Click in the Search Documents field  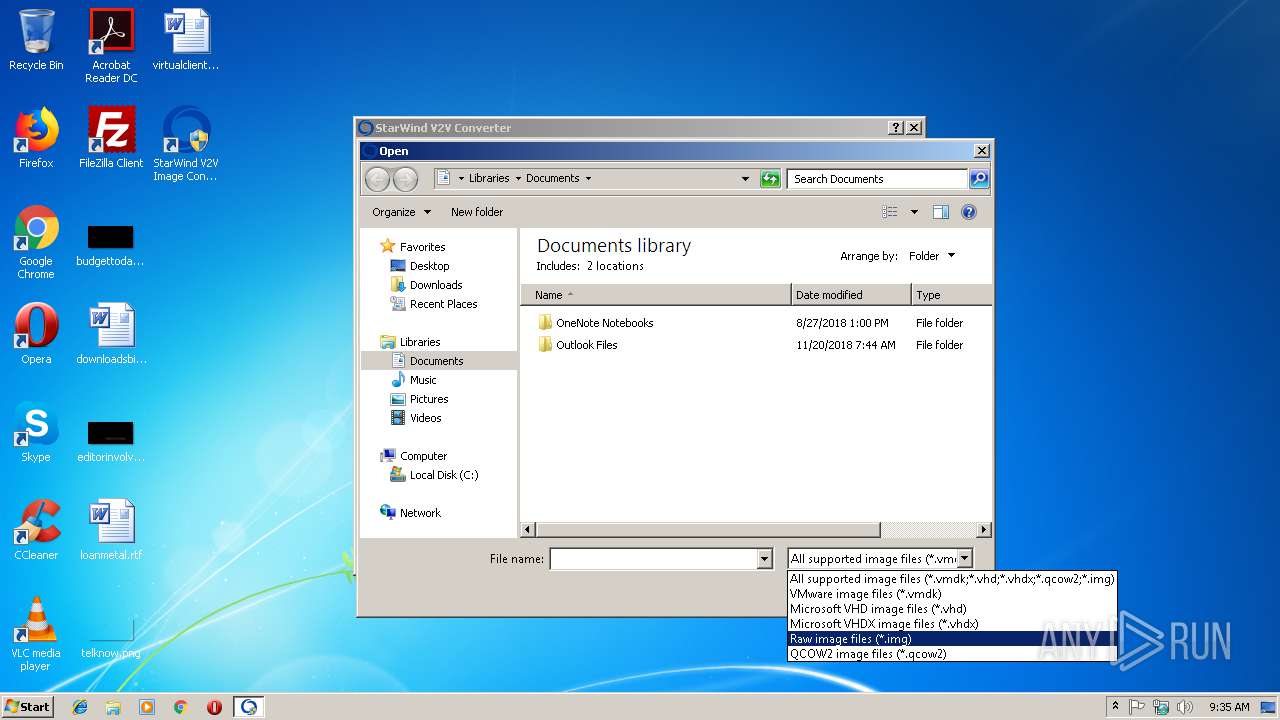pyautogui.click(x=878, y=179)
